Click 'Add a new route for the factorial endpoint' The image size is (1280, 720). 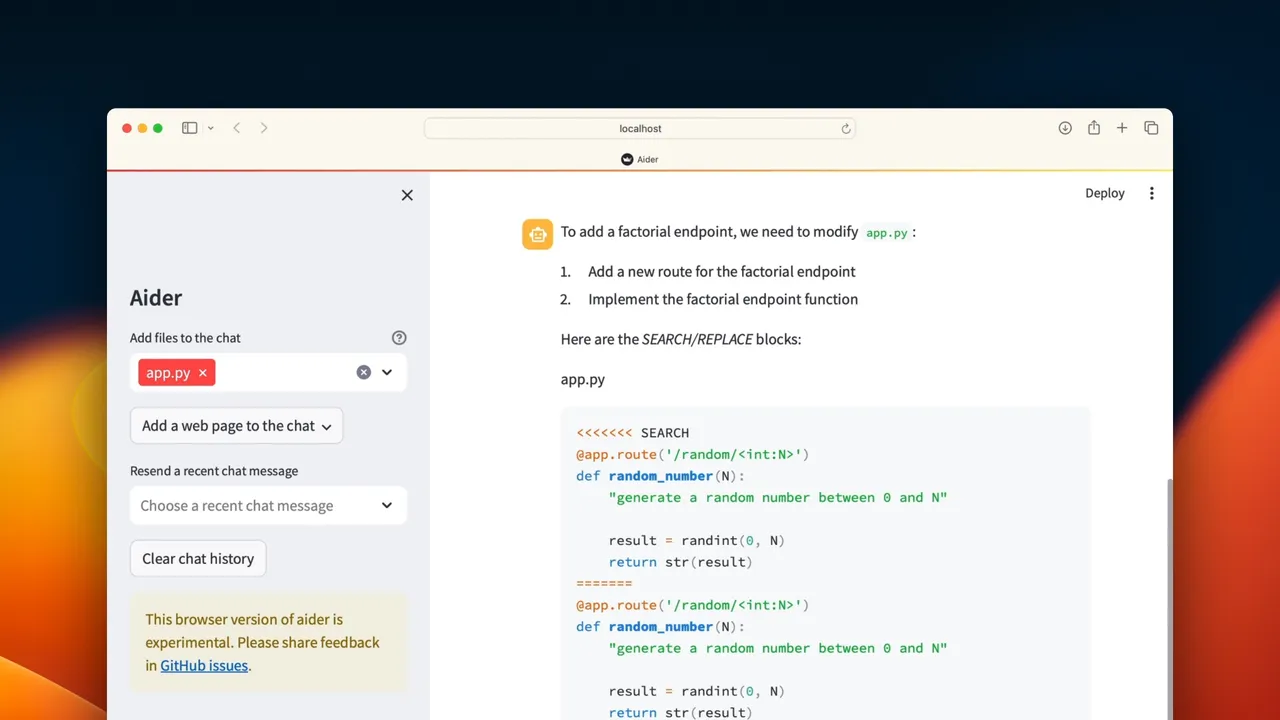(x=722, y=272)
